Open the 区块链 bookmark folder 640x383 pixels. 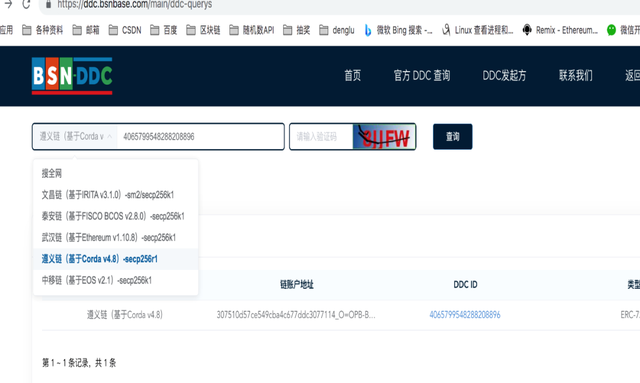pyautogui.click(x=203, y=30)
